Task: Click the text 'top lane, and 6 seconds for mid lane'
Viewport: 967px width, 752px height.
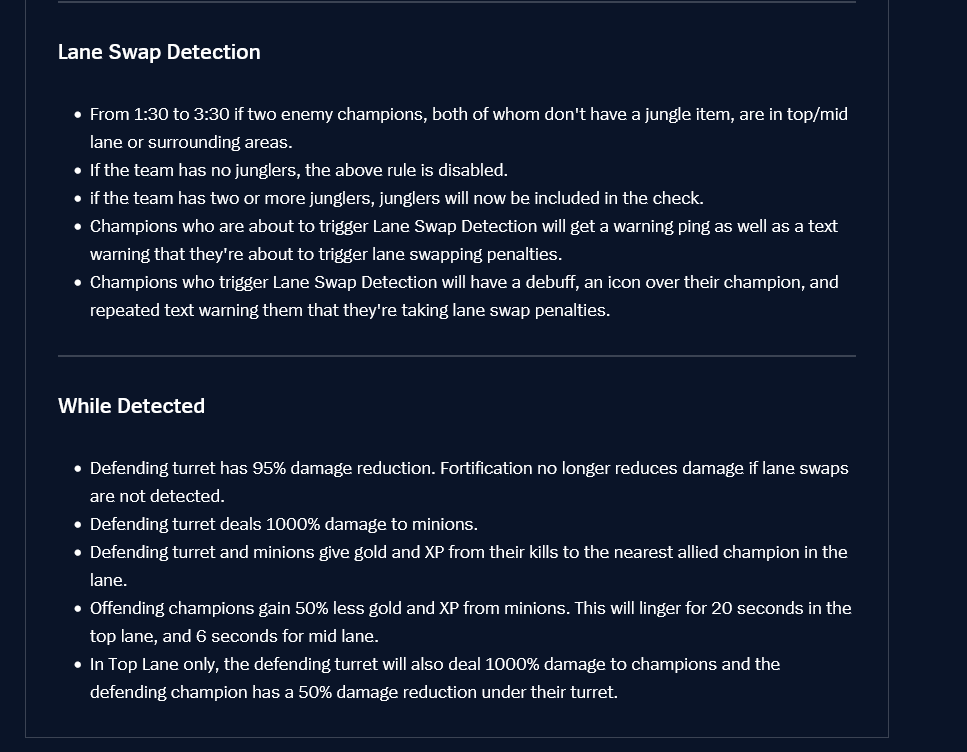Action: click(x=233, y=636)
